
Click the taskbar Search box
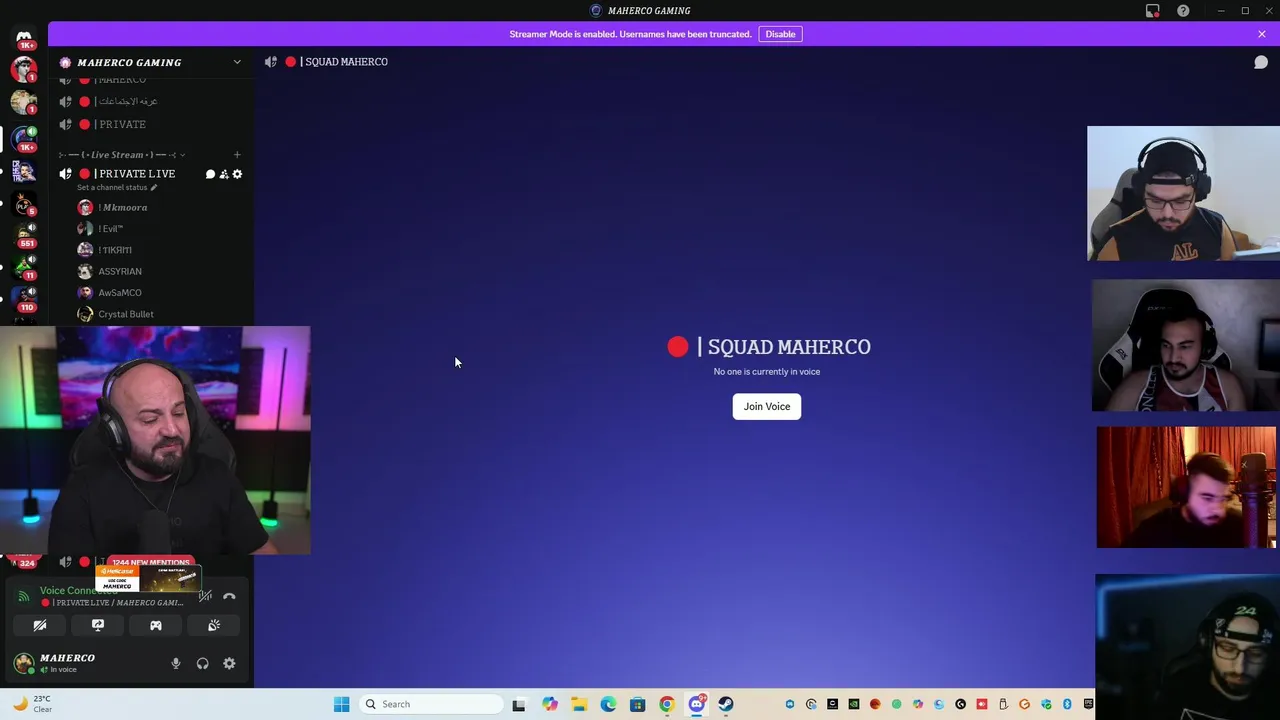(x=431, y=704)
